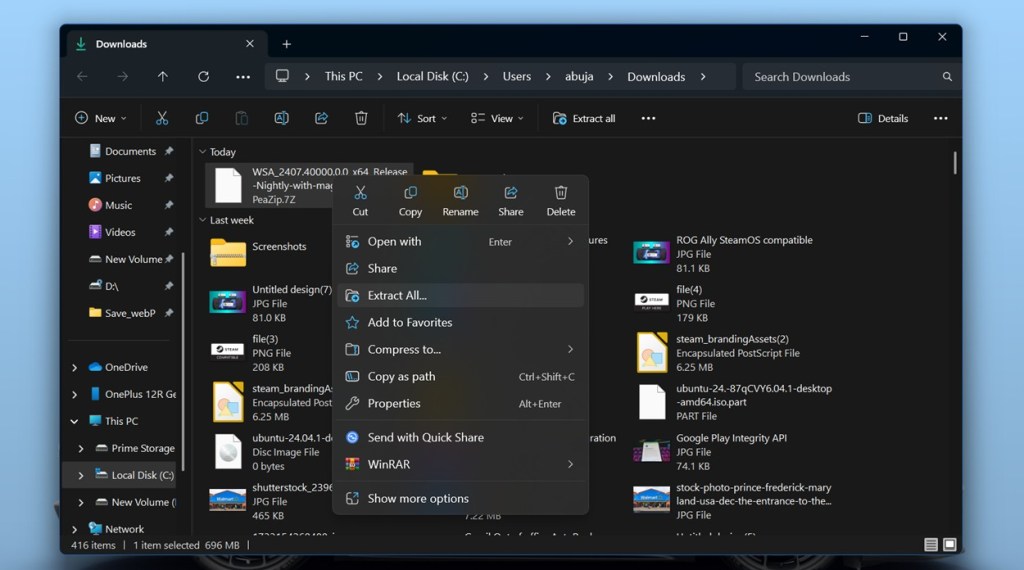This screenshot has height=570, width=1024.
Task: Open Compress to... submenu
Action: click(460, 349)
